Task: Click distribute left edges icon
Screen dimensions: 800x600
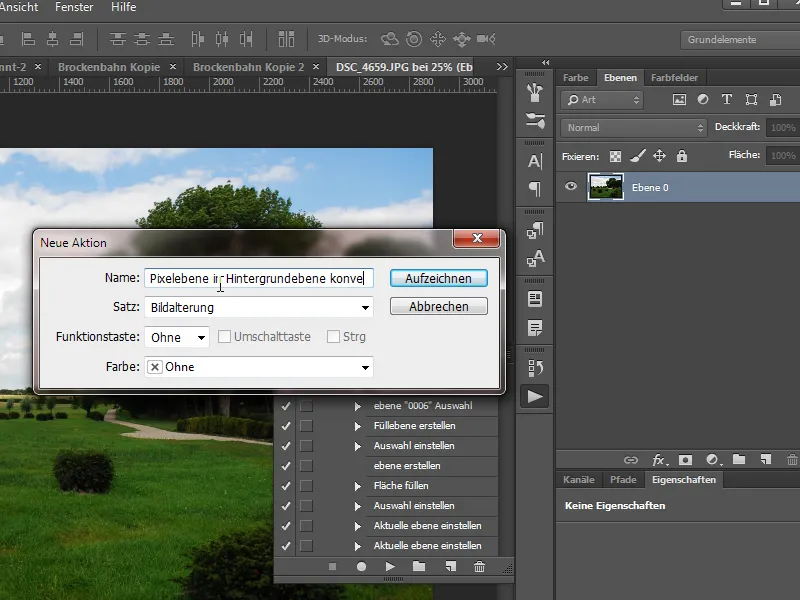Action: tap(197, 39)
